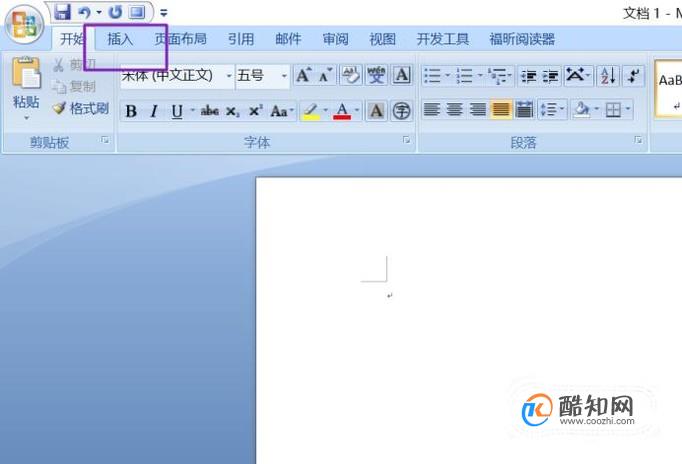Image resolution: width=682 pixels, height=464 pixels.
Task: Align text to the right
Action: coord(478,110)
